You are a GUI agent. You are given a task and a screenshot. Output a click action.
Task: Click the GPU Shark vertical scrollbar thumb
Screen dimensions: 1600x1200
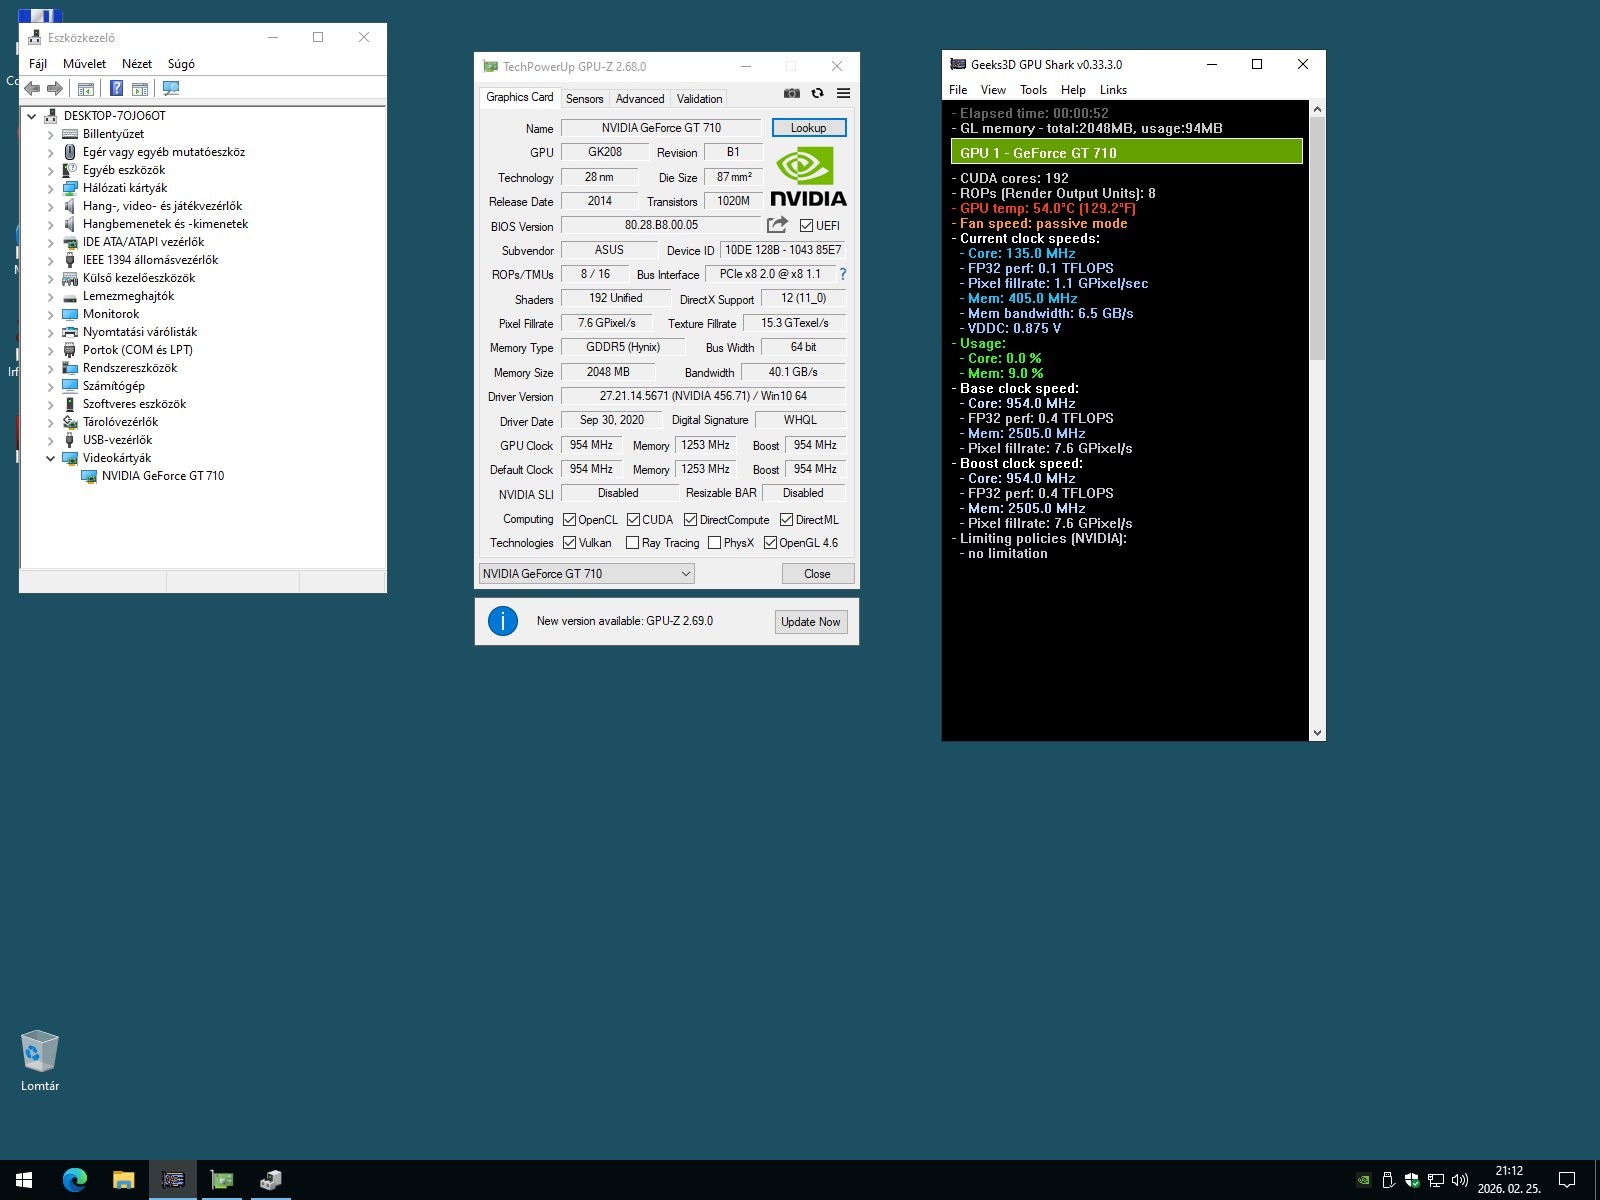[x=1317, y=238]
